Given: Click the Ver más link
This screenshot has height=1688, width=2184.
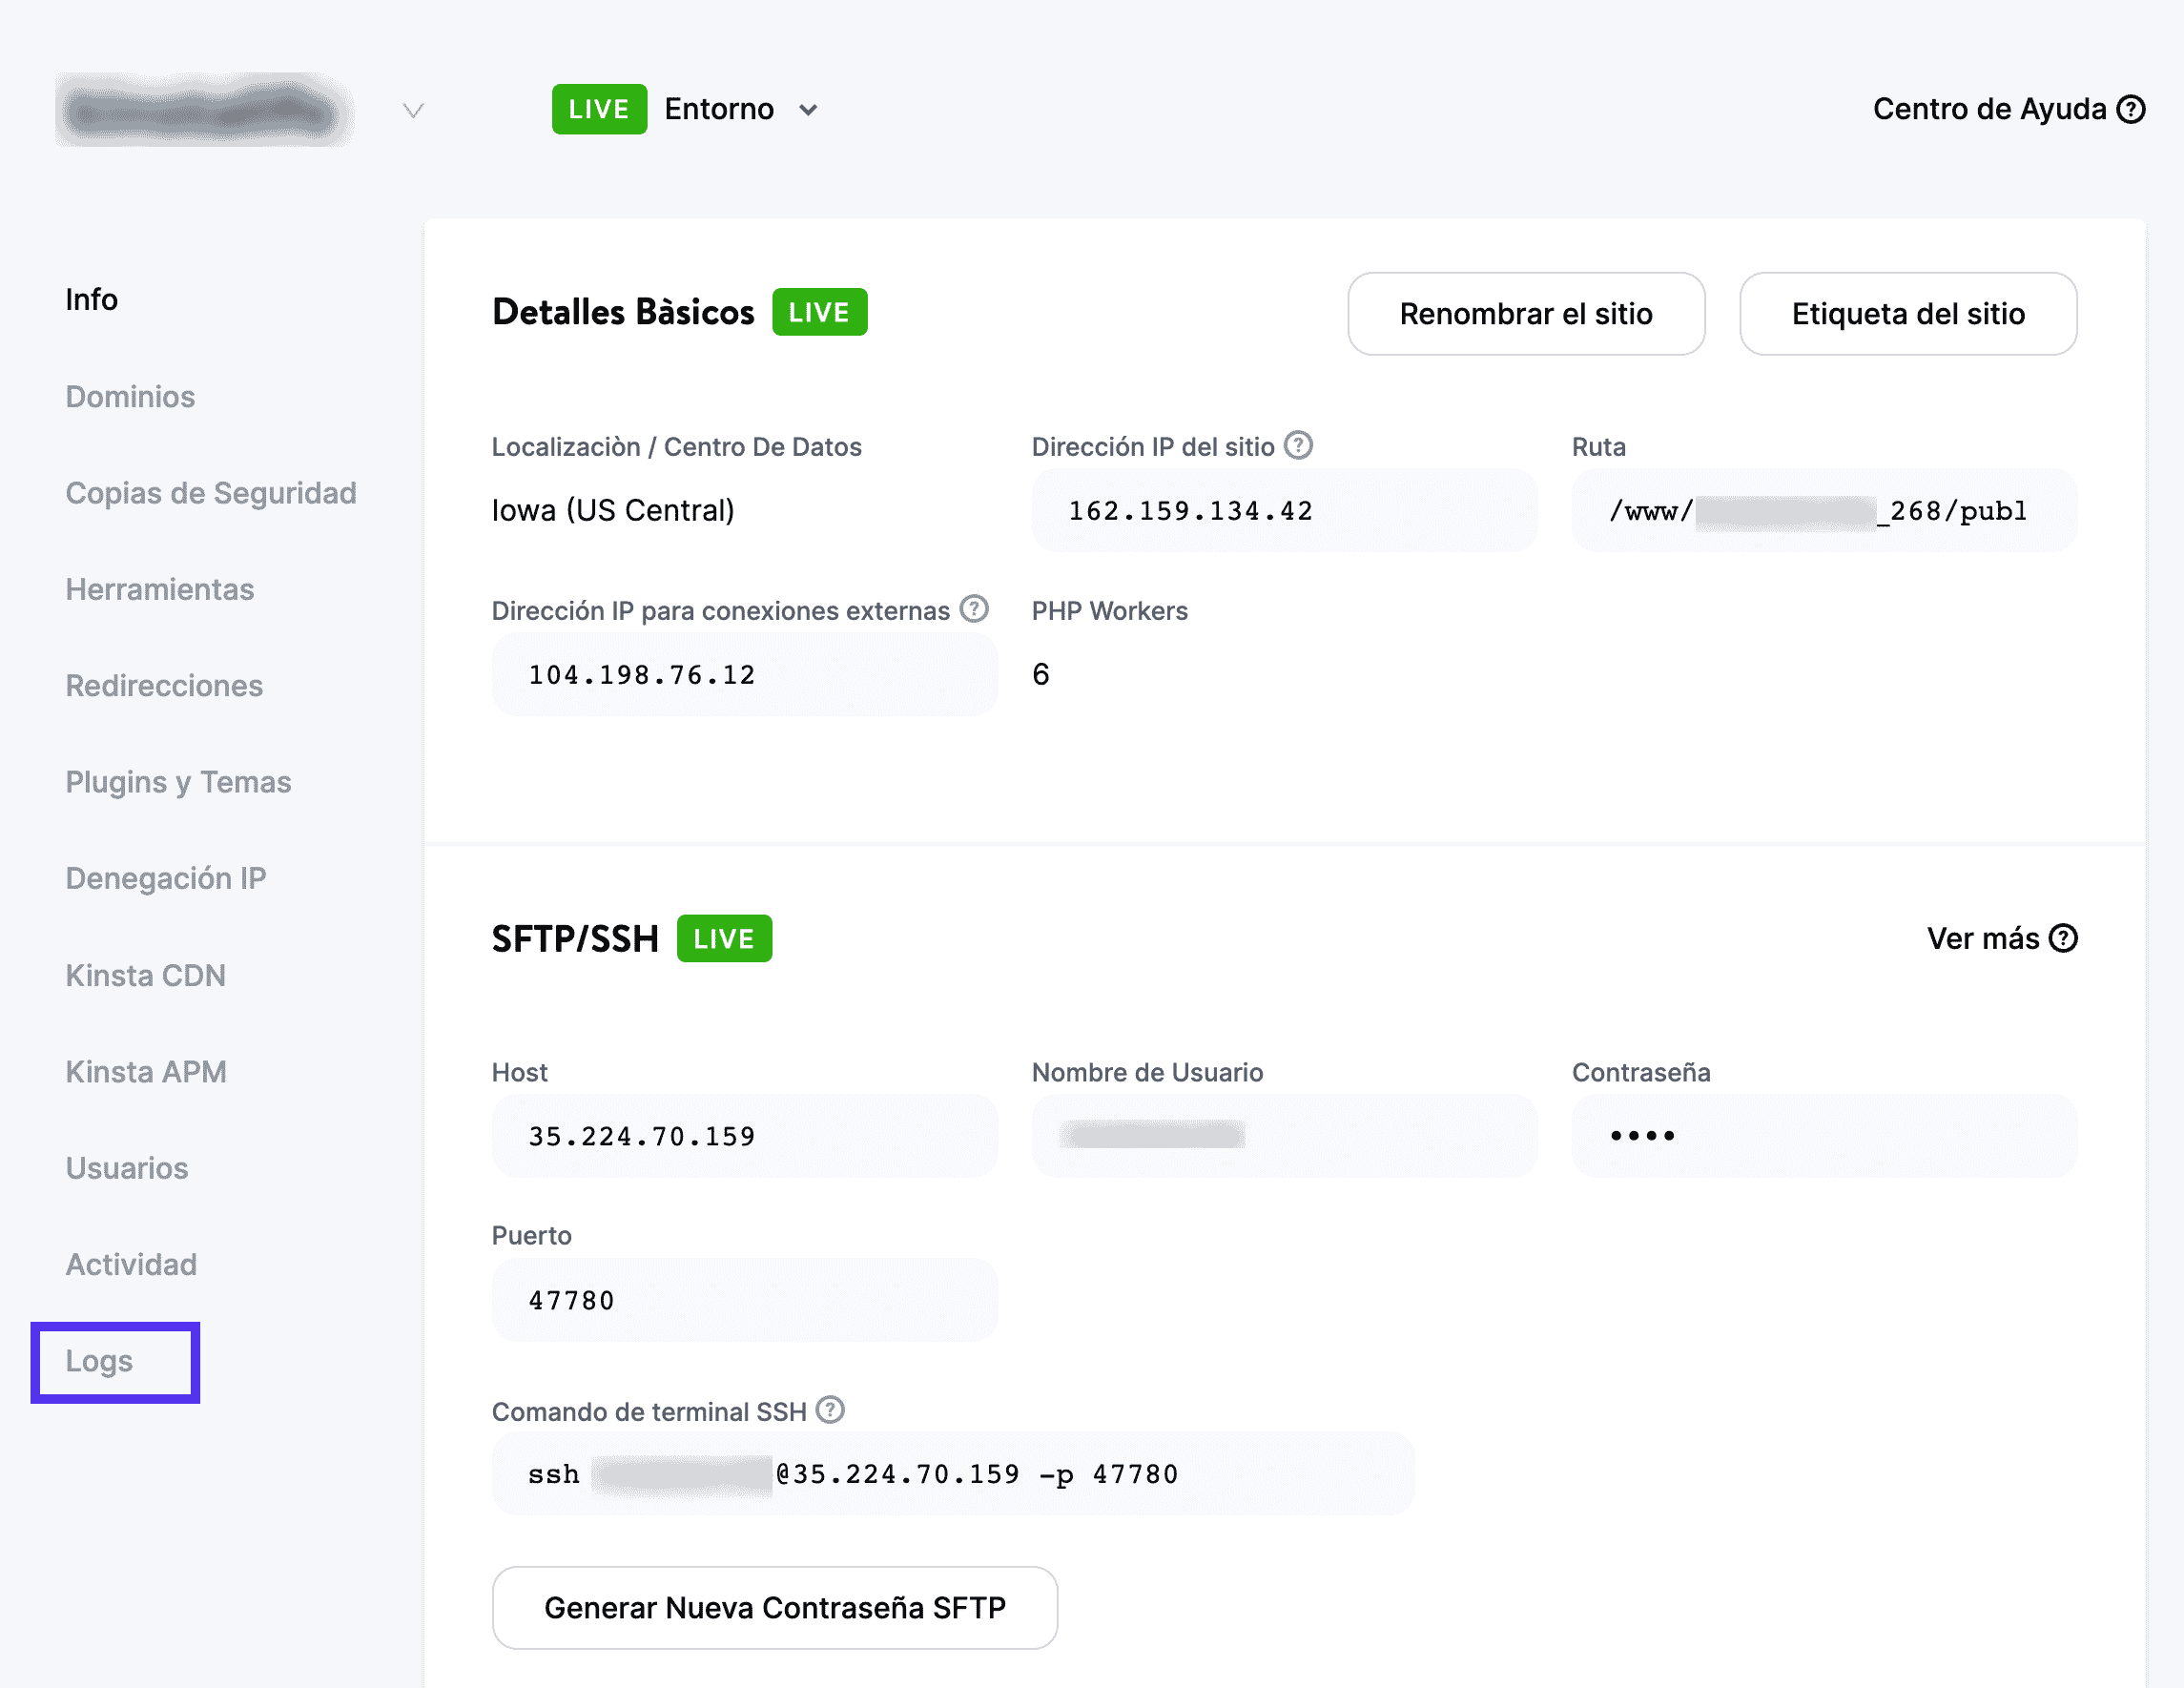Looking at the screenshot, I should pyautogui.click(x=1982, y=938).
